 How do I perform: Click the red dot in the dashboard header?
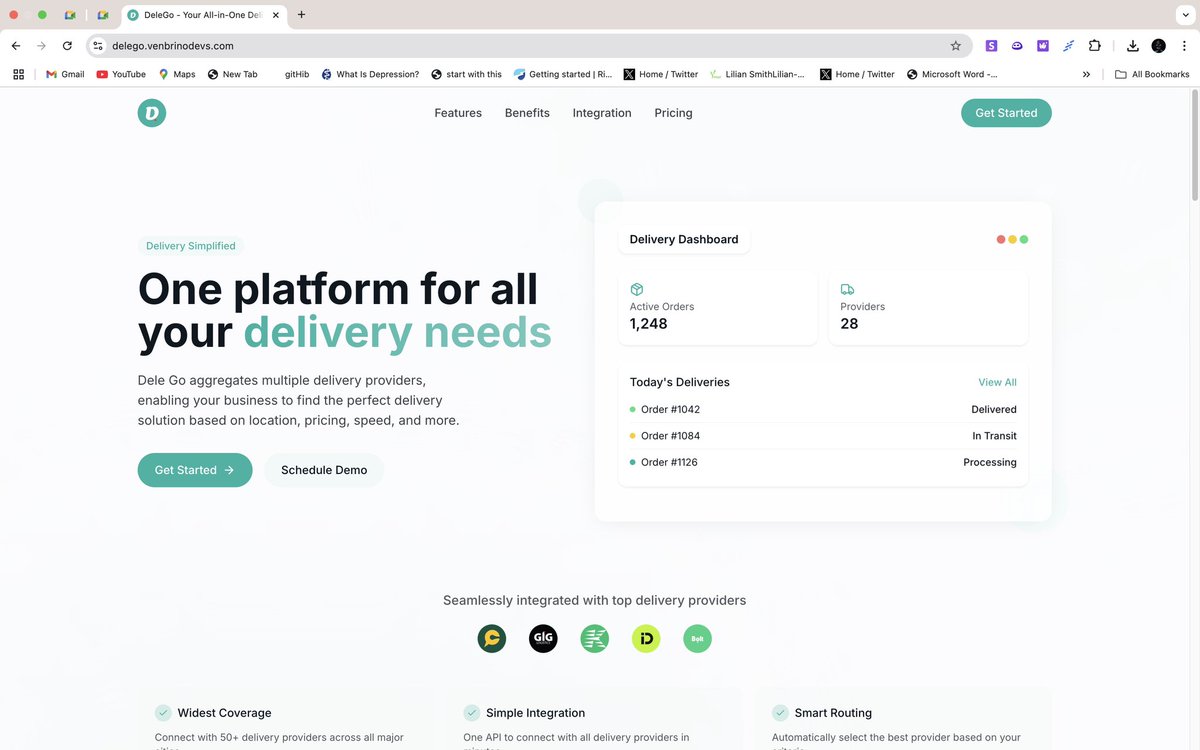tap(1001, 239)
